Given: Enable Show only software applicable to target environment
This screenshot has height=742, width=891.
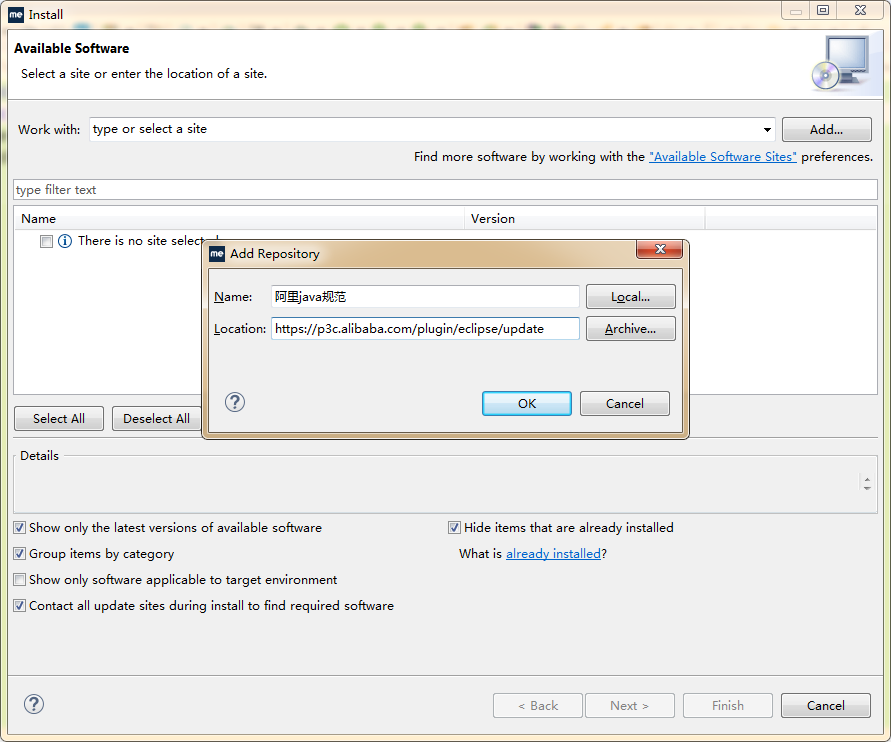Looking at the screenshot, I should point(19,580).
